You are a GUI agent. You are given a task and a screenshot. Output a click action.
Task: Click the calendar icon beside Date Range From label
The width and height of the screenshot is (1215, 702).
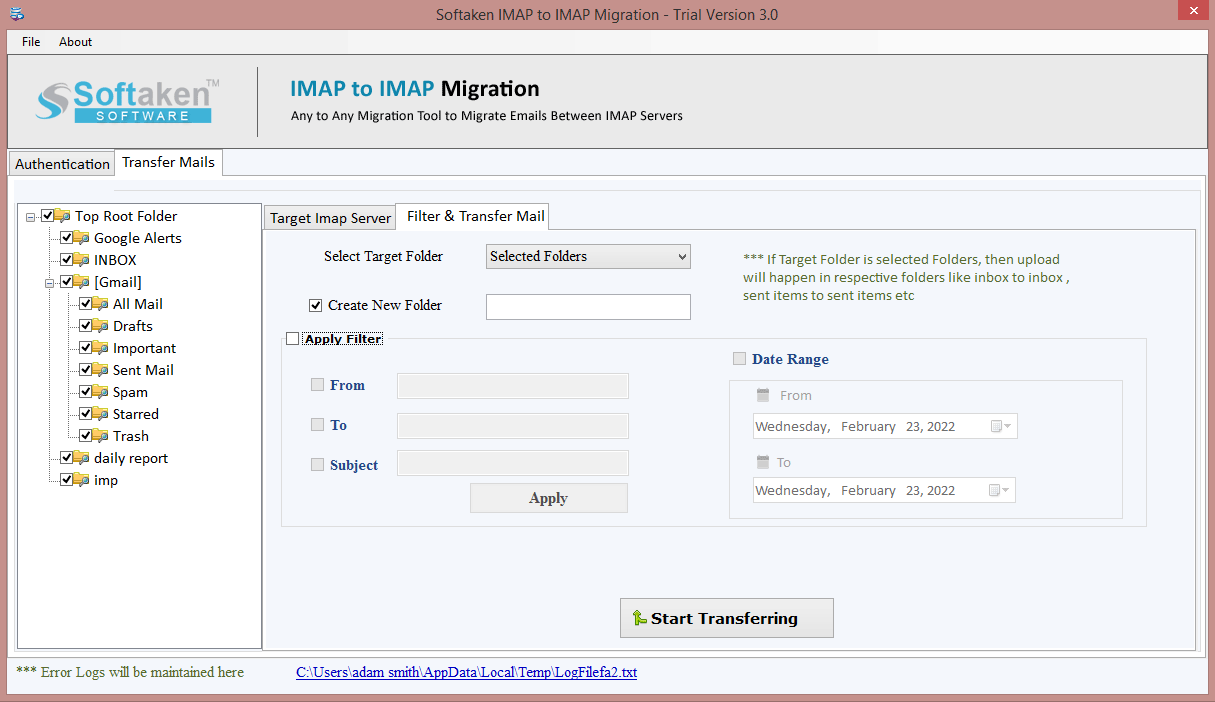pyautogui.click(x=764, y=395)
